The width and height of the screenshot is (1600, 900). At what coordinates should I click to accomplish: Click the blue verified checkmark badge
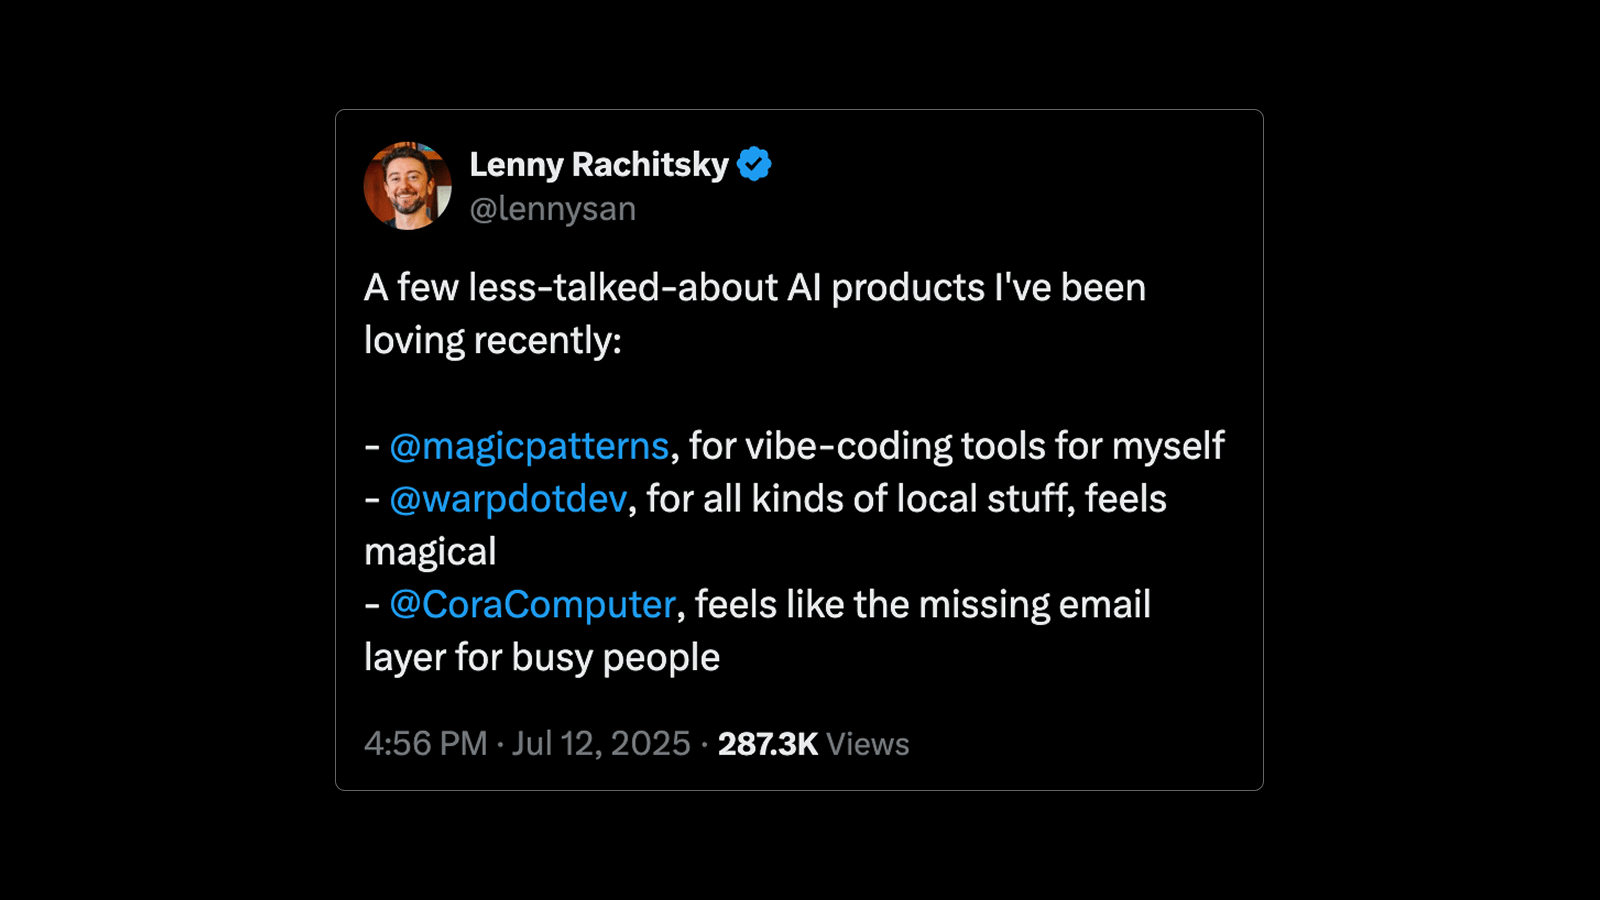[754, 164]
